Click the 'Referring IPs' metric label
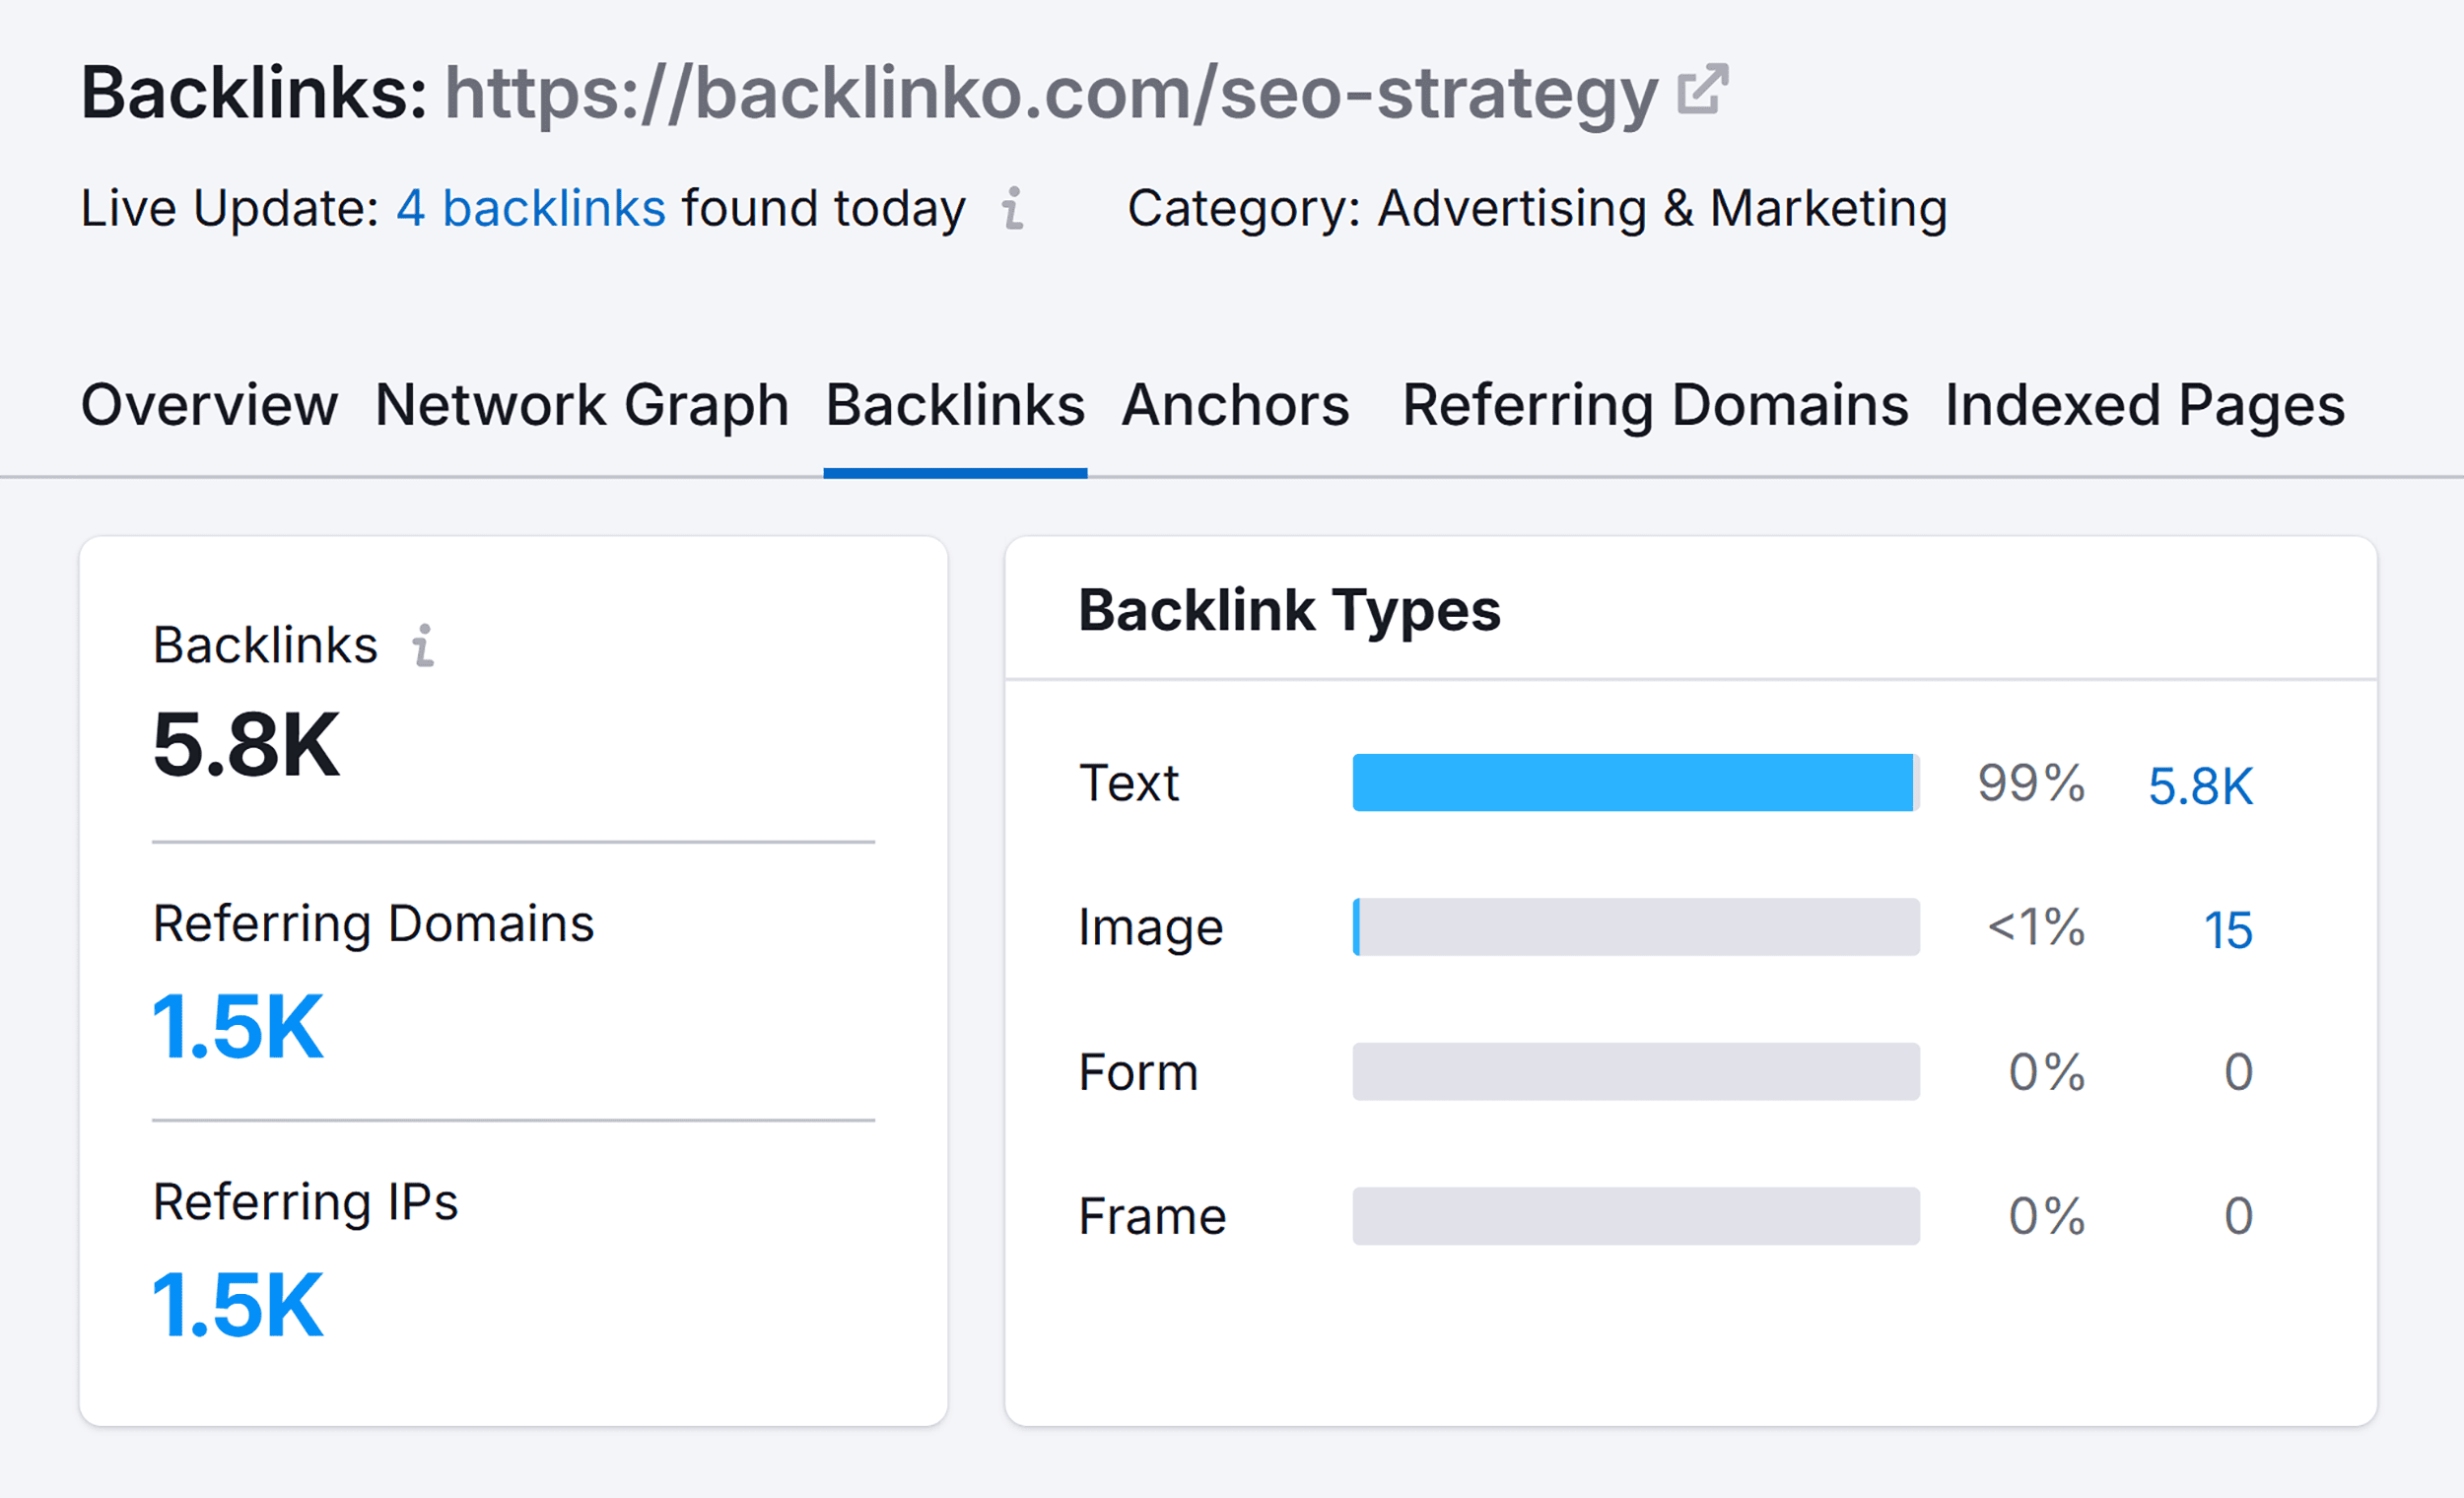2464x1498 pixels. coord(305,1202)
